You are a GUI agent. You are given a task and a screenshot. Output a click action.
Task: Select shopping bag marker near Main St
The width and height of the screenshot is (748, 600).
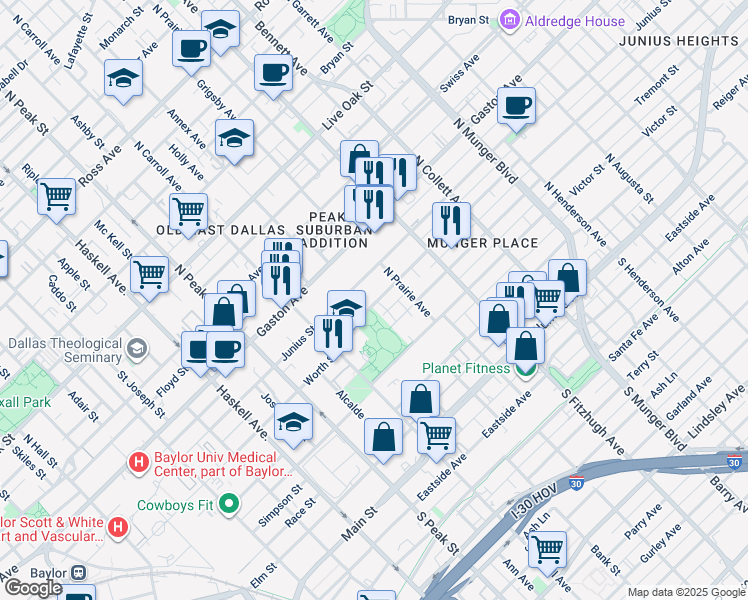tap(383, 437)
